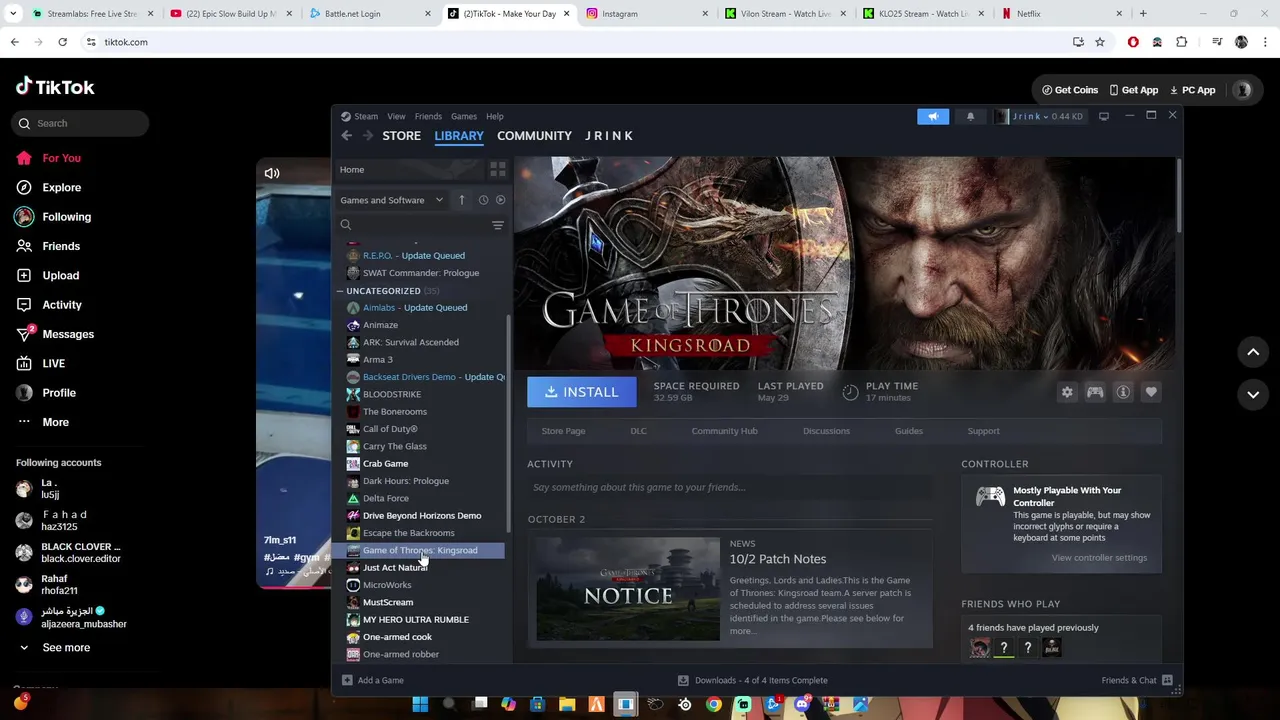Image resolution: width=1280 pixels, height=720 pixels.
Task: Open the Games menu in Steam
Action: click(x=463, y=116)
